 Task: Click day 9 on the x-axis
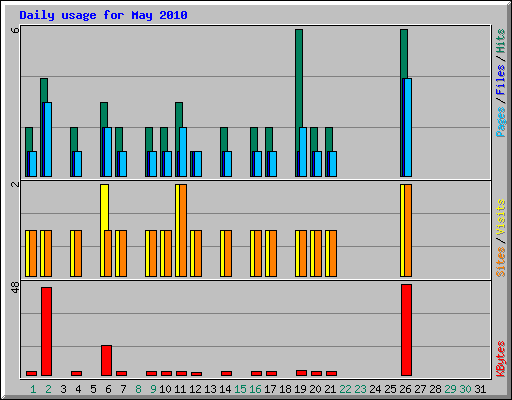[x=153, y=389]
